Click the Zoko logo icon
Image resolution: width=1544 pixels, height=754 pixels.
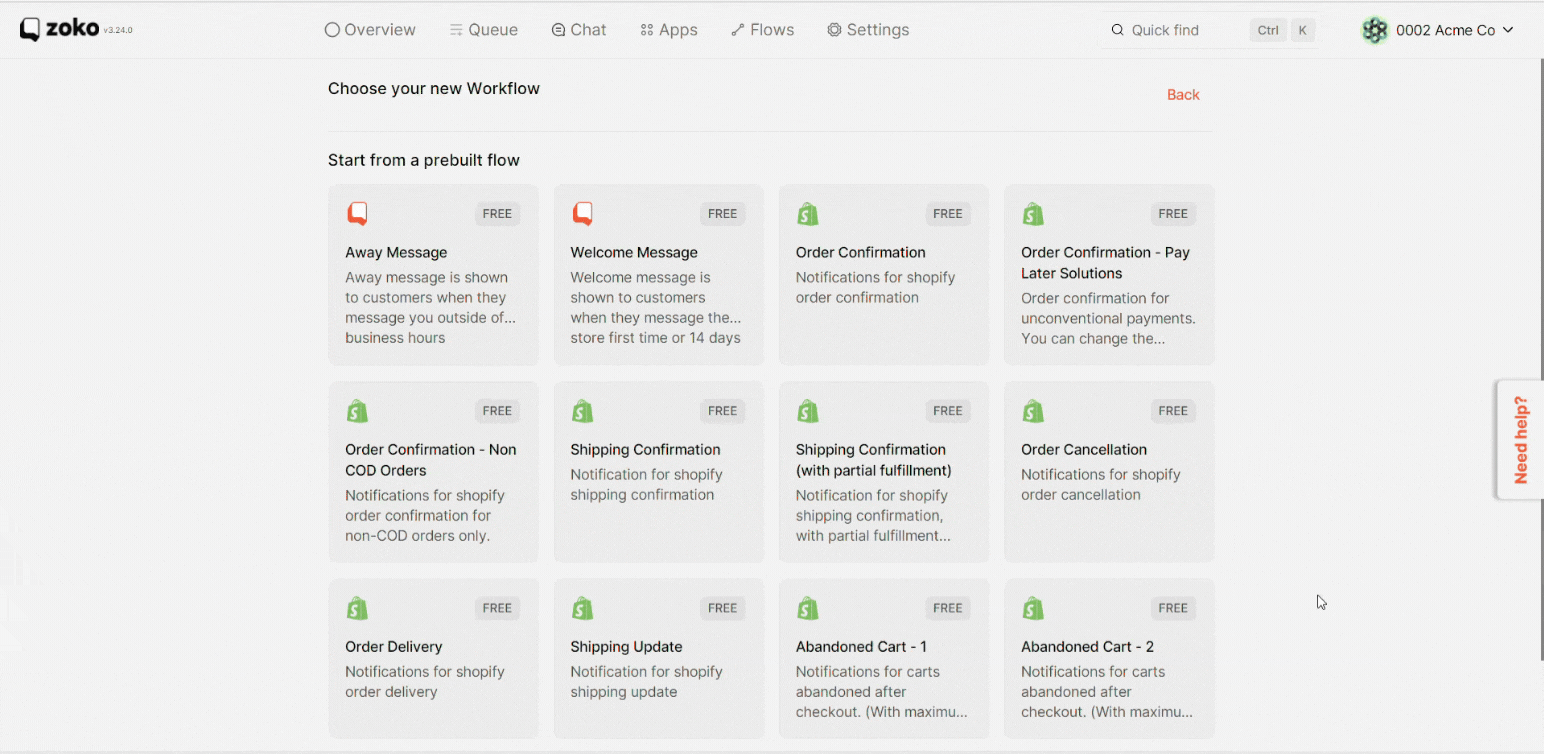31,30
